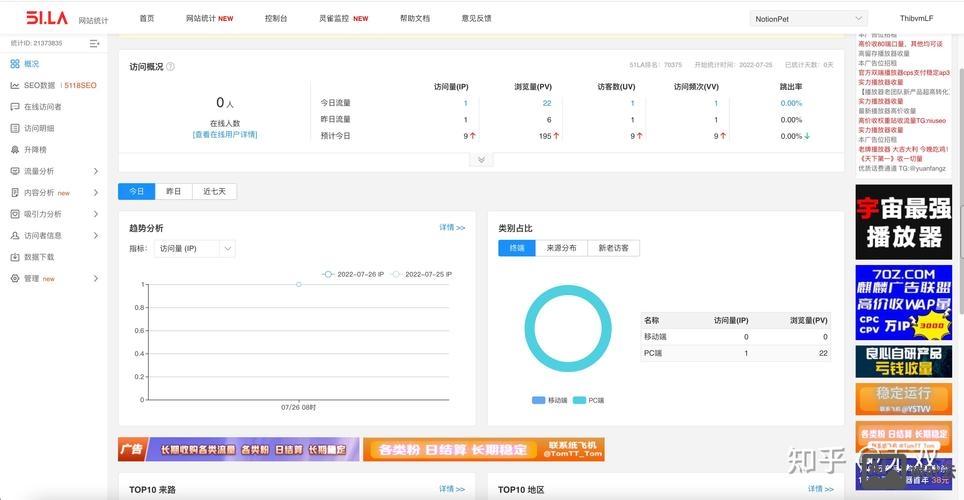Click the 51.LA logo
This screenshot has width=964, height=500.
(x=47, y=18)
